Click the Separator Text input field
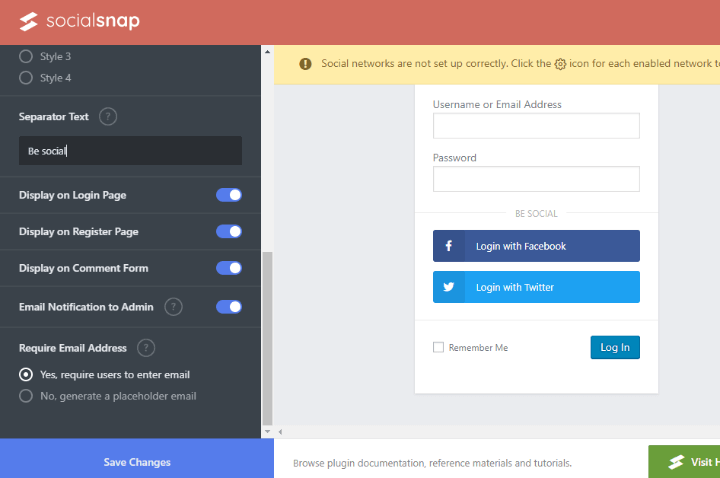720x478 pixels. point(130,151)
